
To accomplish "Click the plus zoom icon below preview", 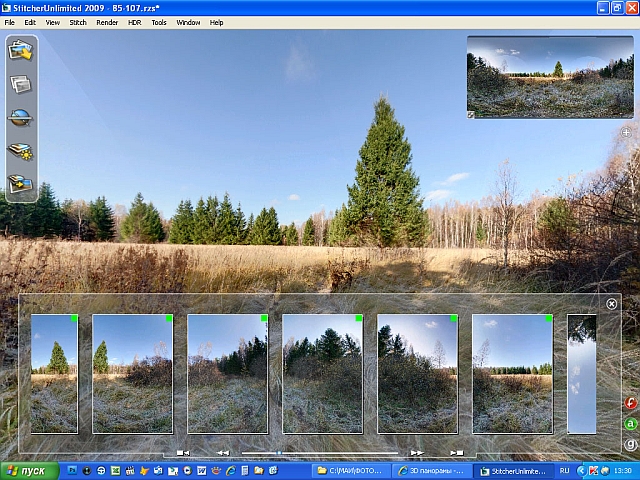I will coord(626,132).
